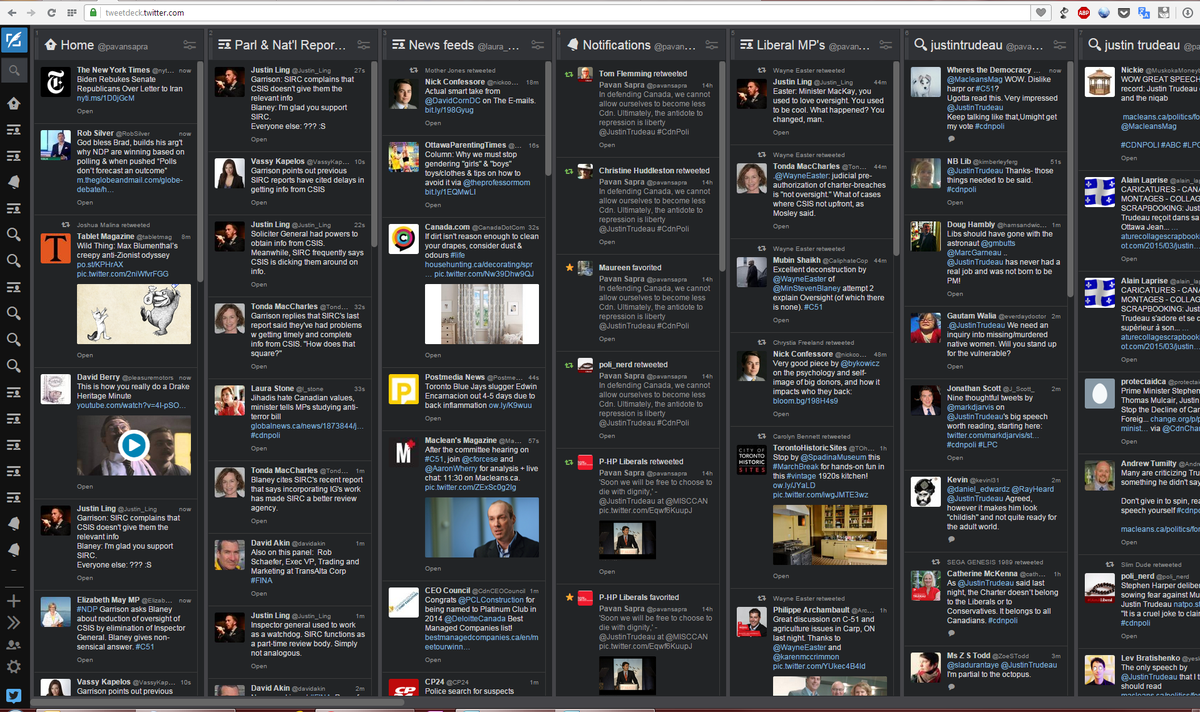Image resolution: width=1200 pixels, height=712 pixels.
Task: Click Justin Ling name in Home column tweet
Action: [x=97, y=507]
